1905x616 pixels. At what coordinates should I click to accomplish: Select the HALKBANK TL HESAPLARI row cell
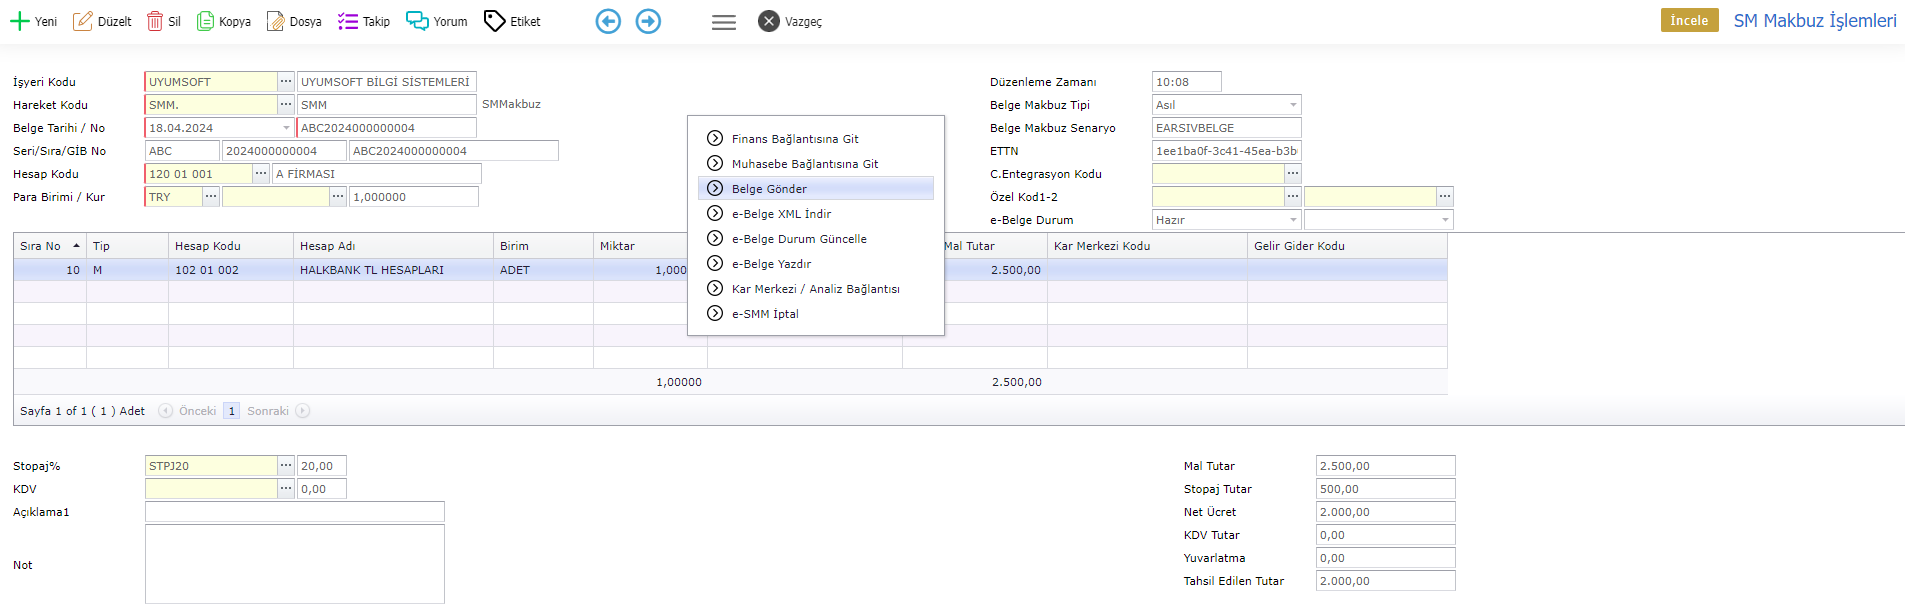(393, 270)
